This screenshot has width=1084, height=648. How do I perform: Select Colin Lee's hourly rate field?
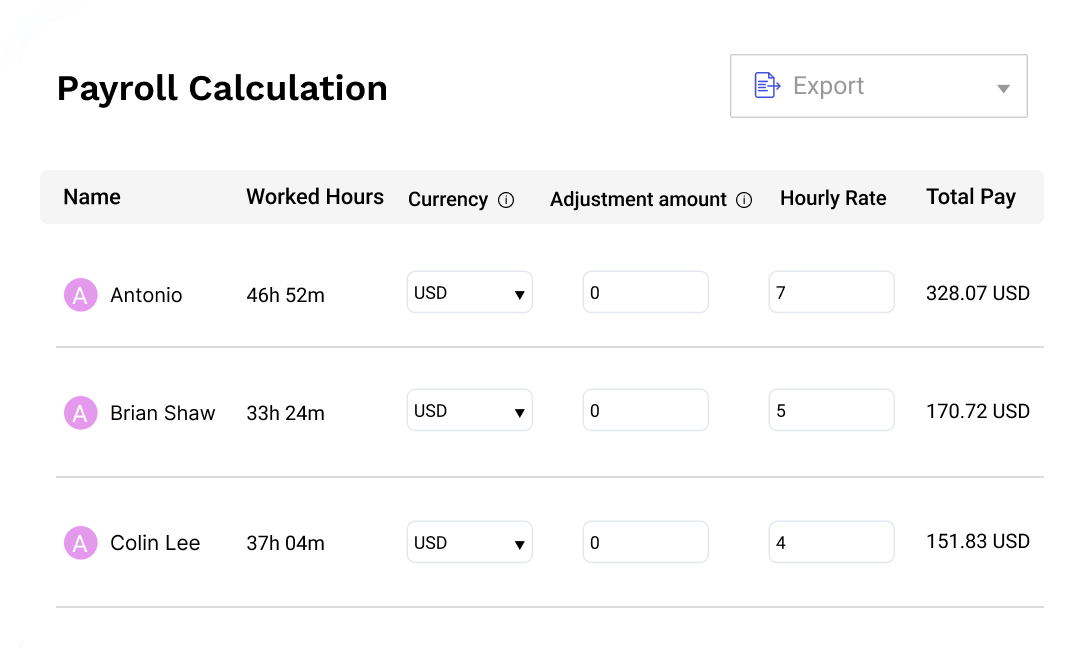(831, 542)
